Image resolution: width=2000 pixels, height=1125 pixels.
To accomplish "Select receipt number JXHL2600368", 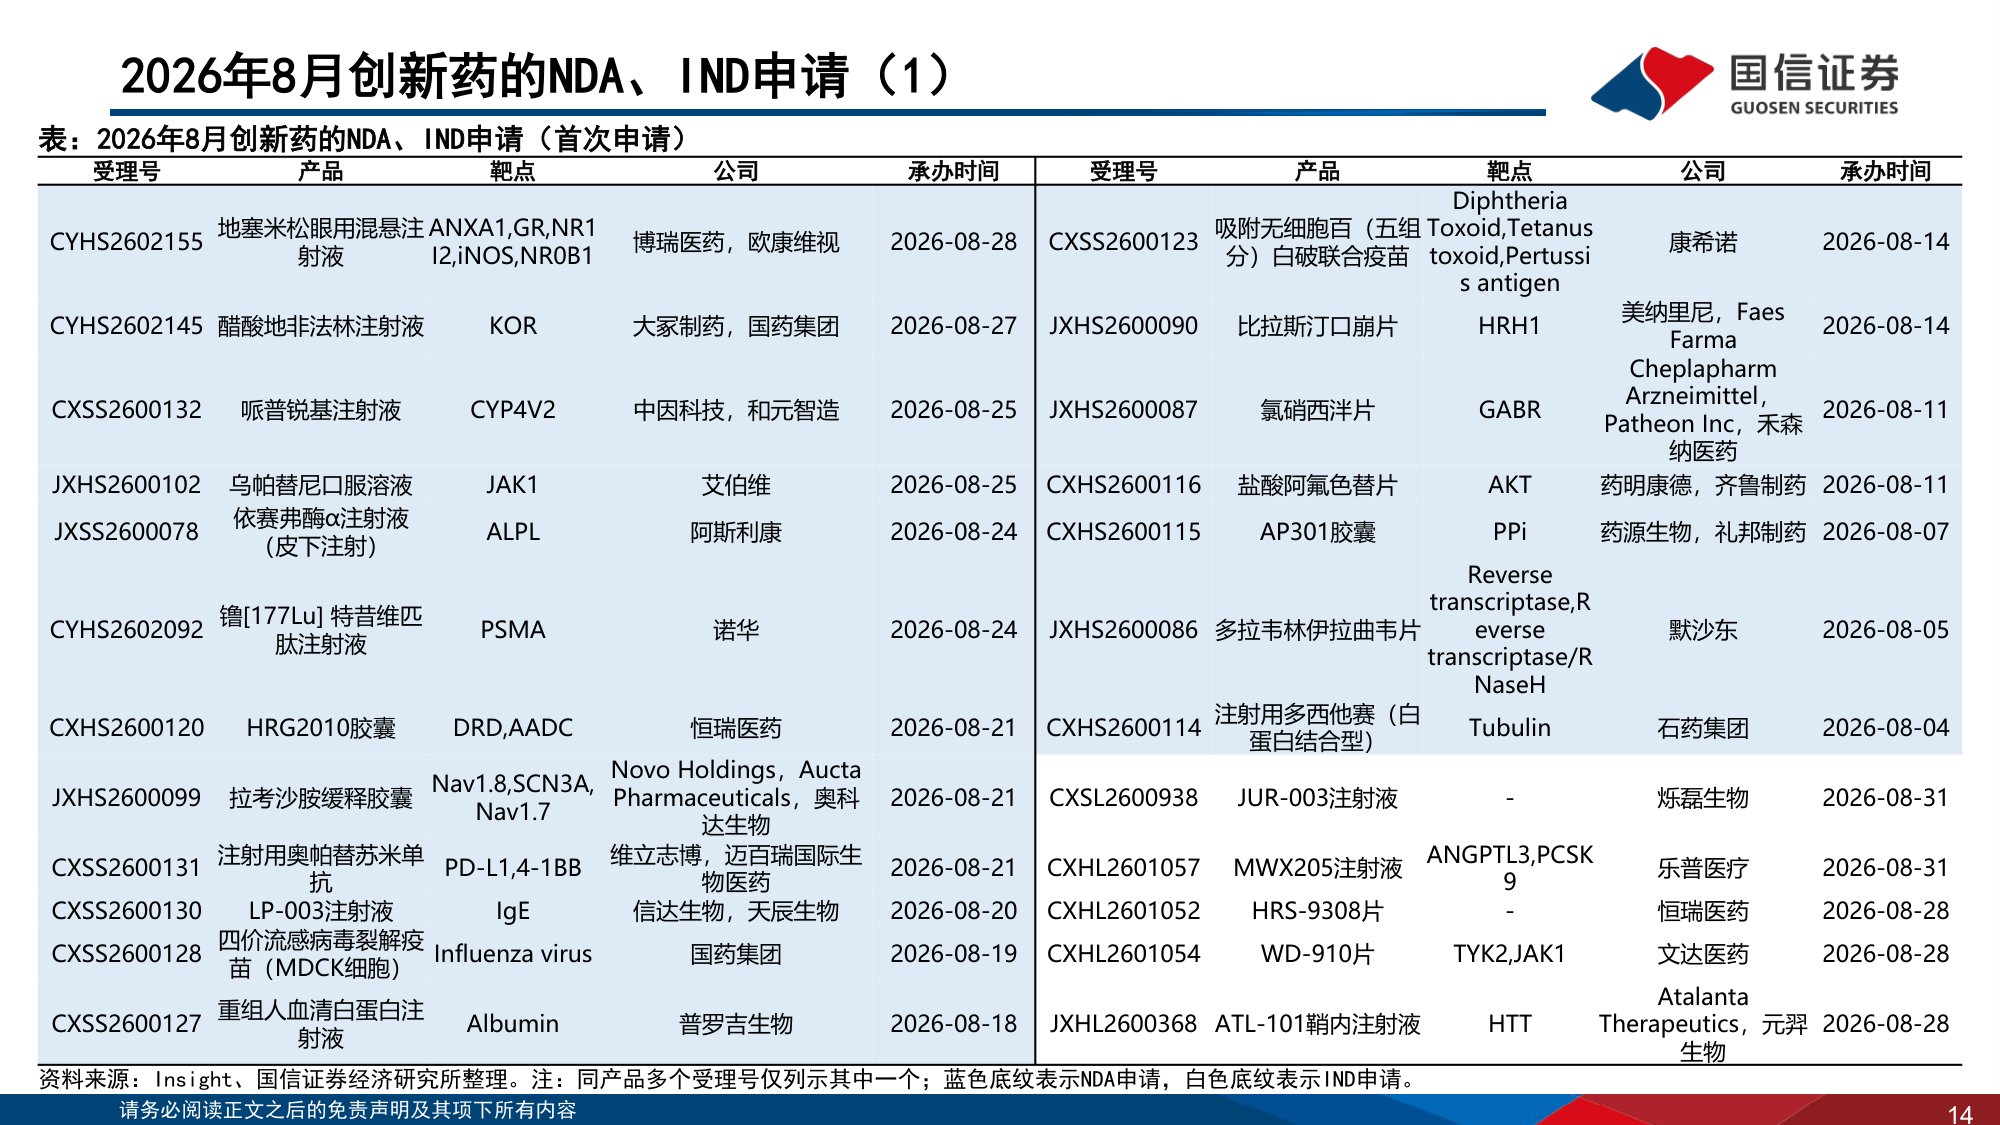I will [x=1123, y=1024].
